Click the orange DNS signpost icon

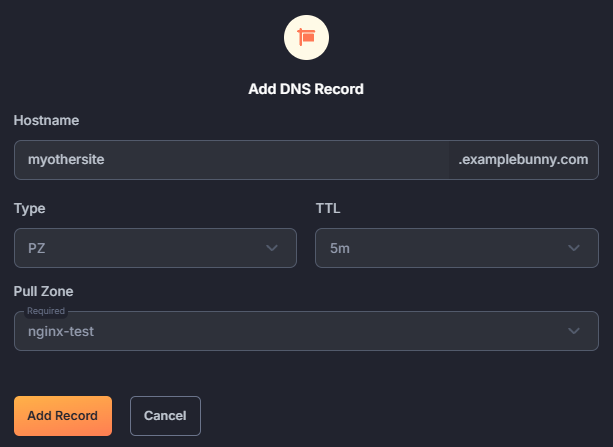point(306,38)
